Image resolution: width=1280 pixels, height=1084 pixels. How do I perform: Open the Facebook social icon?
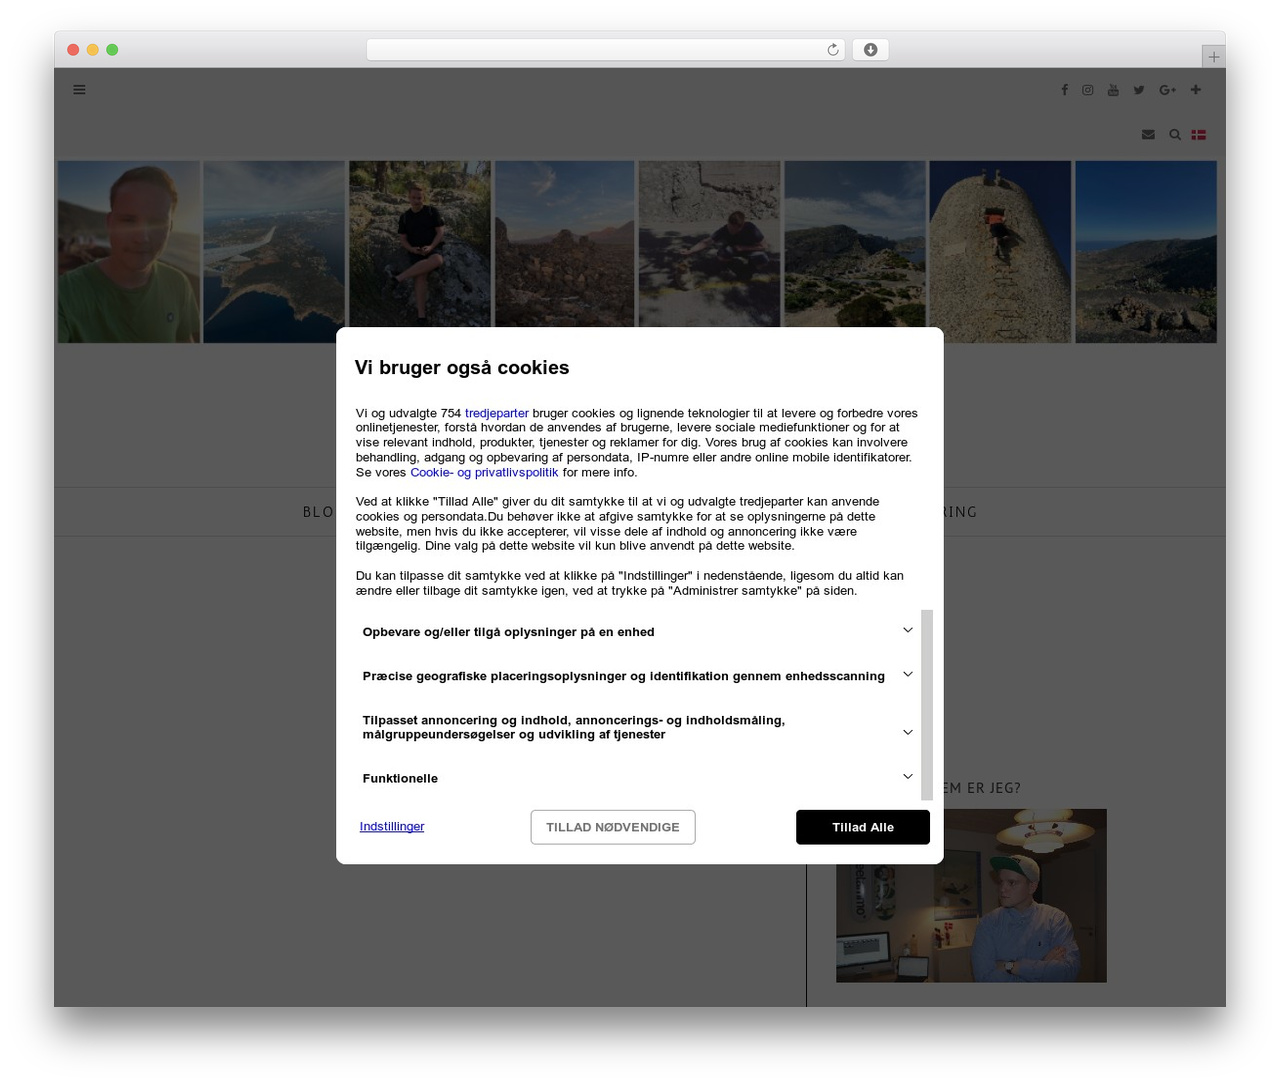pos(1064,90)
